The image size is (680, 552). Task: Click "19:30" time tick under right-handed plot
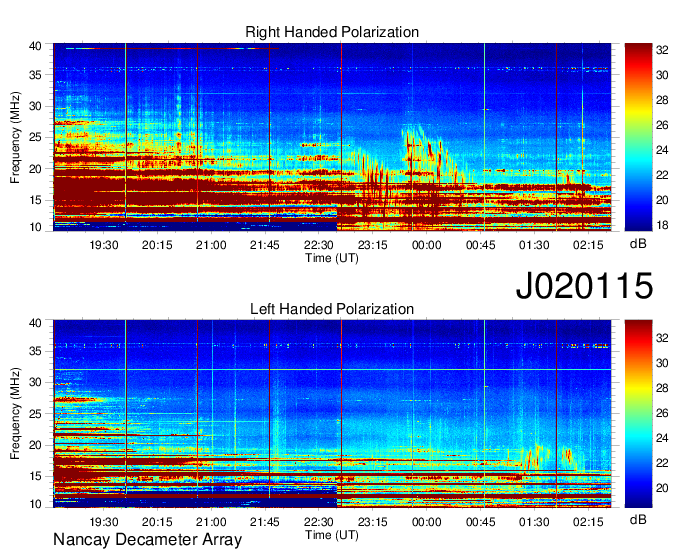tap(104, 245)
